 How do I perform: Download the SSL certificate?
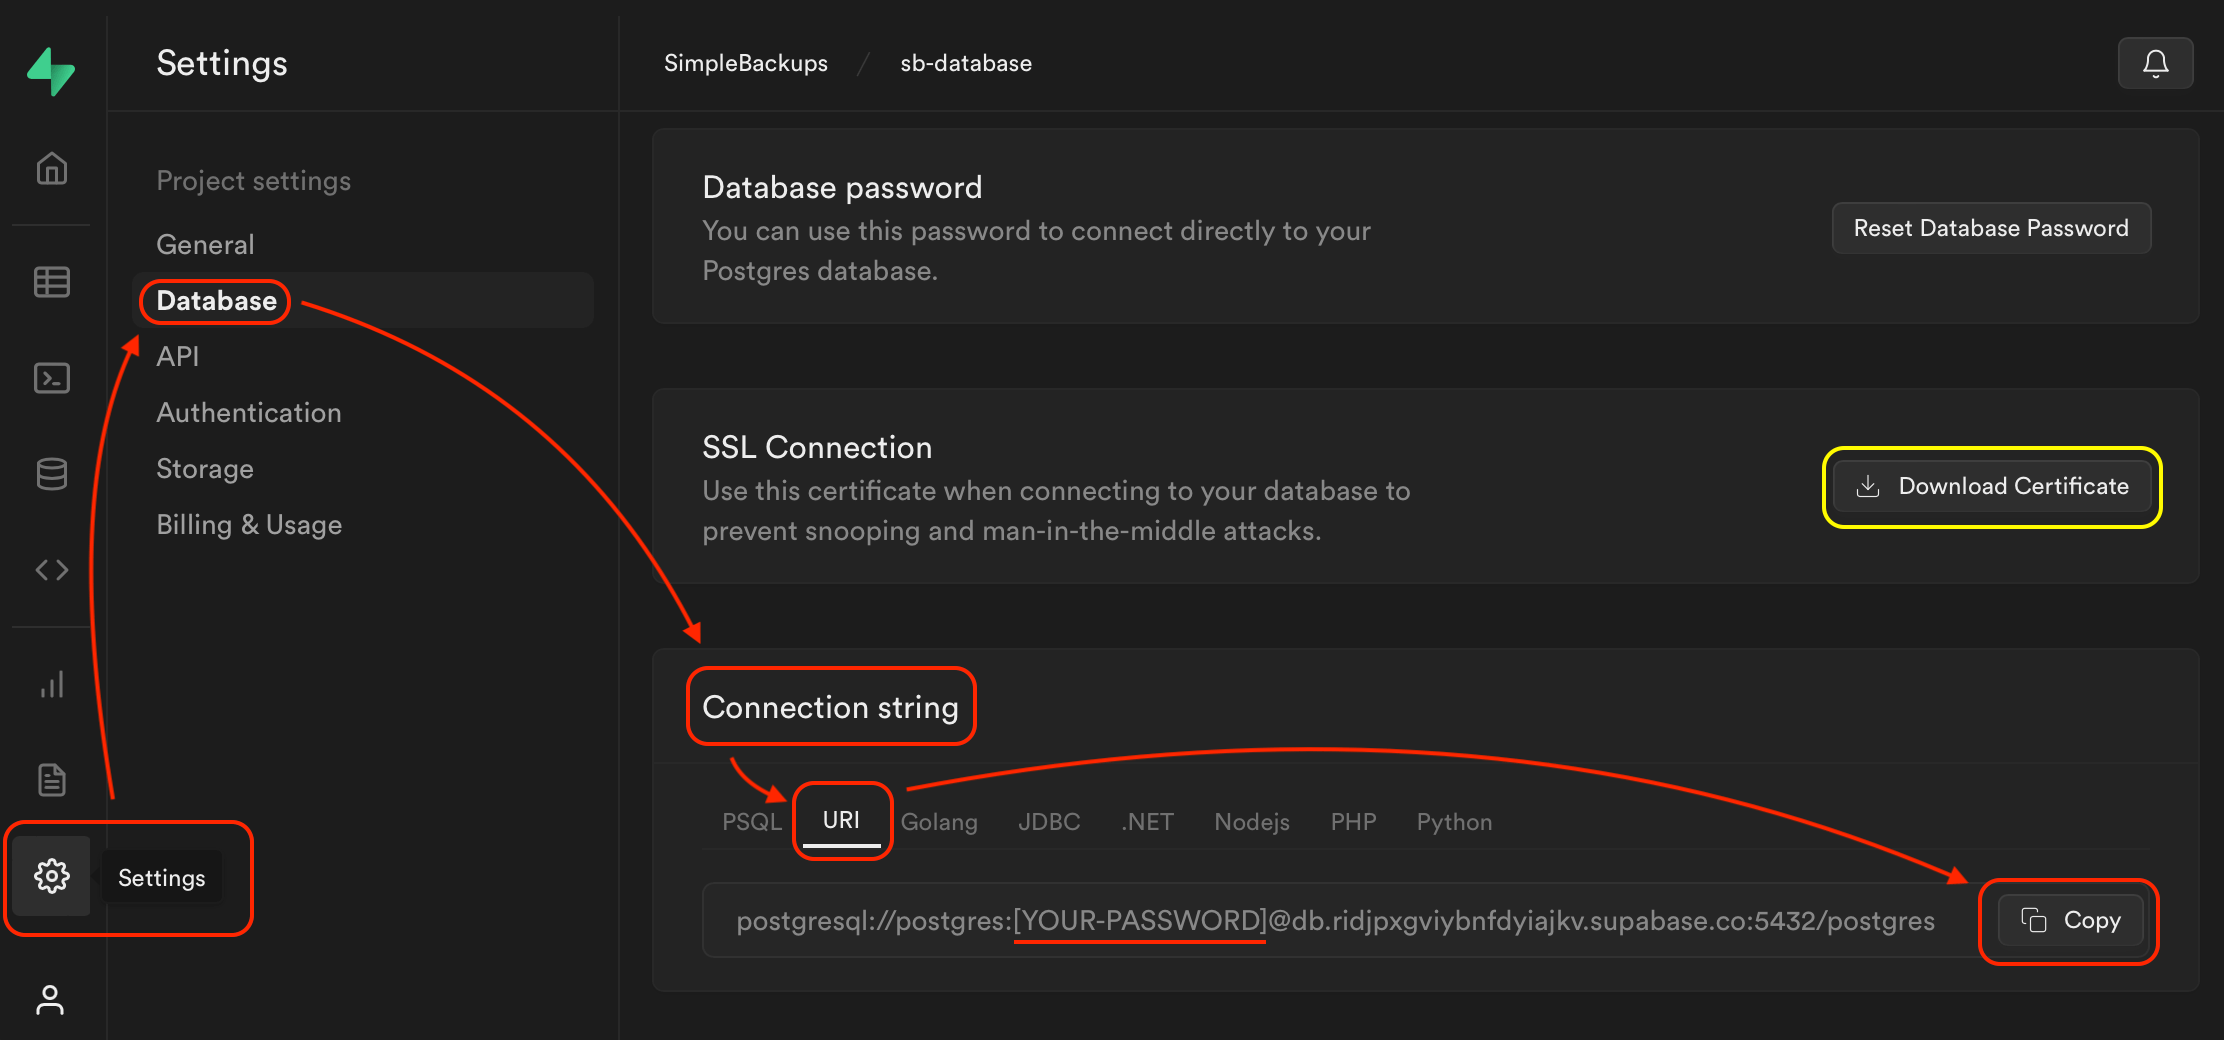tap(1991, 486)
